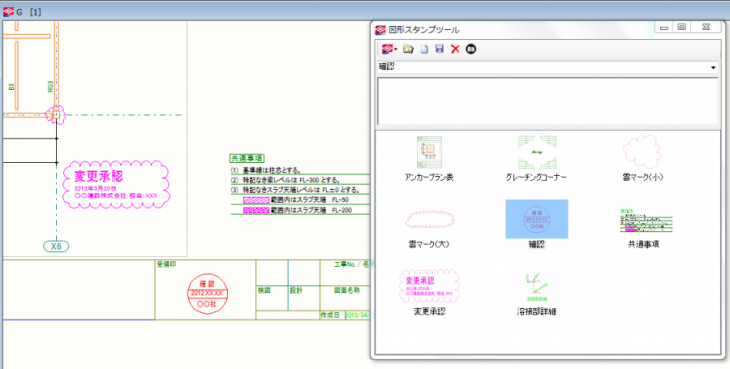Click the open folder icon in stamp toolbar
This screenshot has height=369, width=730.
coord(408,49)
